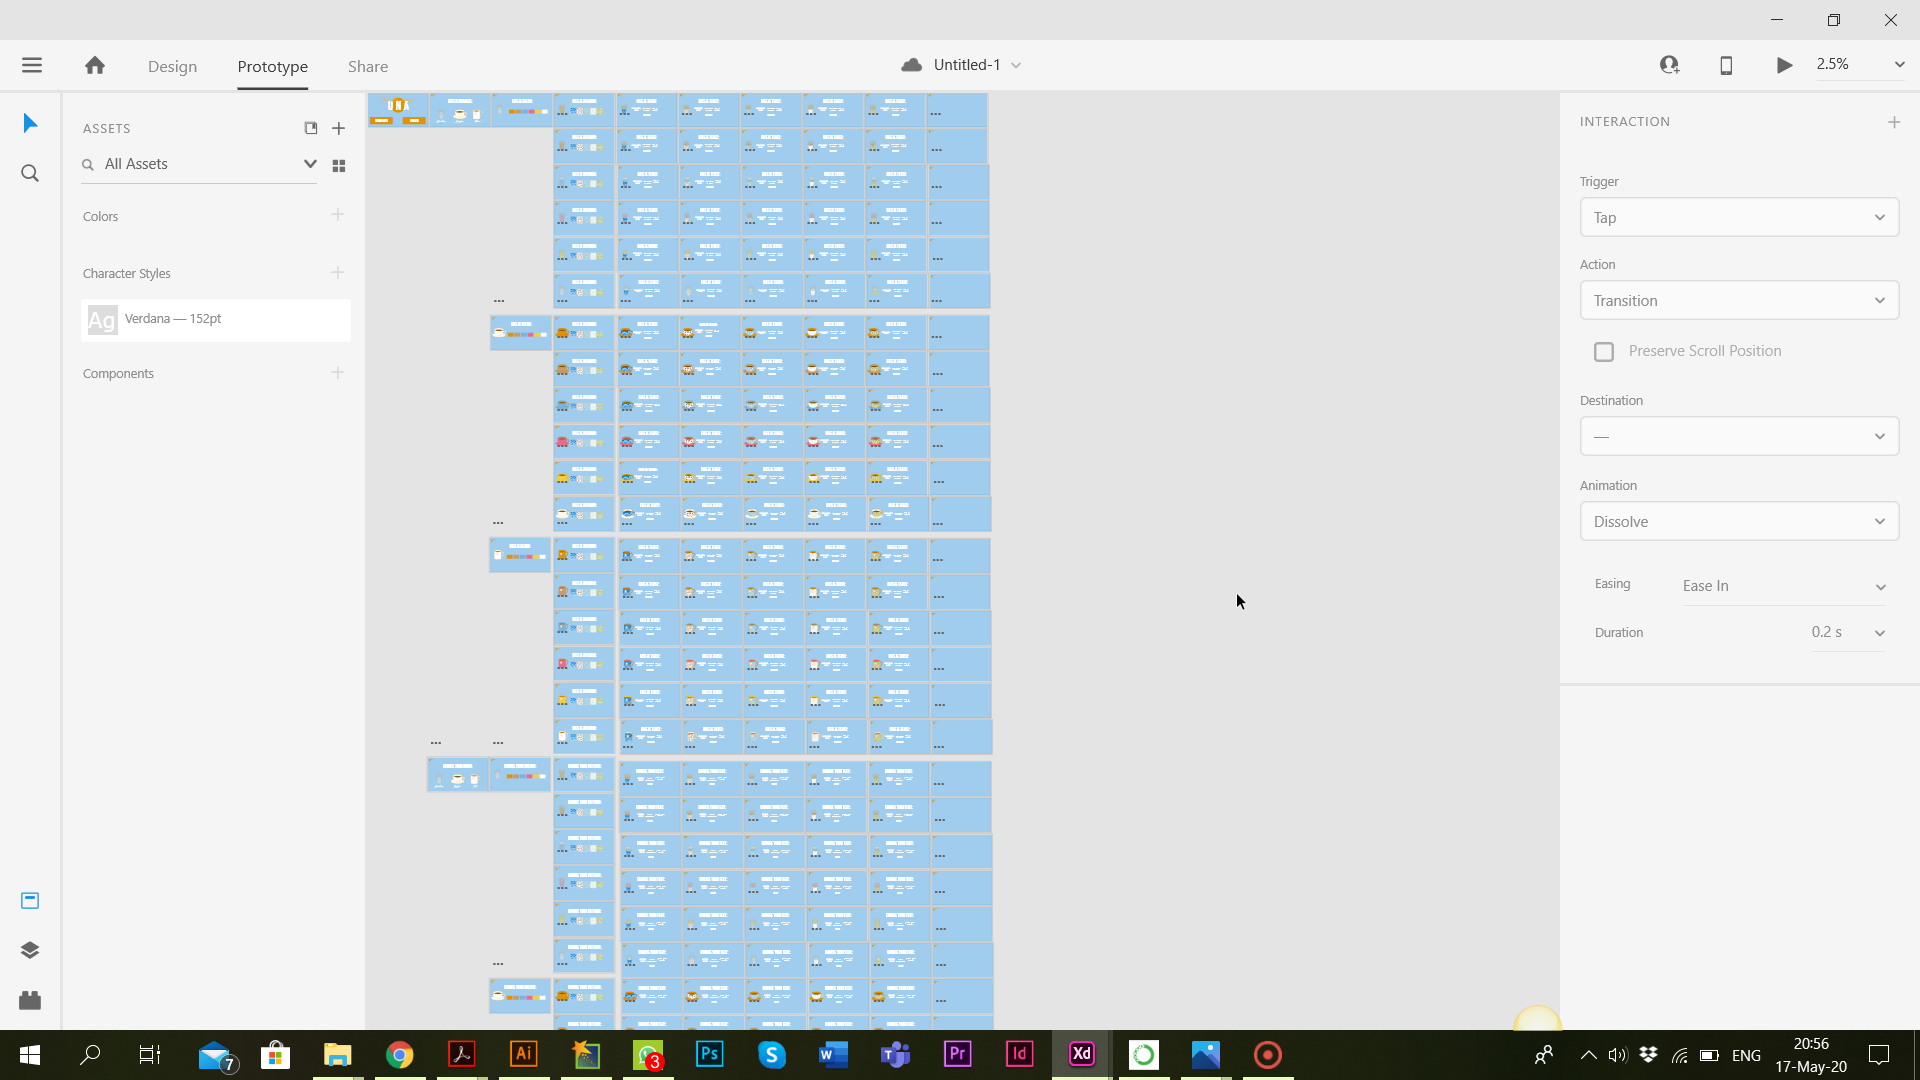This screenshot has width=1920, height=1080.
Task: Open the Easing dropdown showing Ease In
Action: [1783, 586]
